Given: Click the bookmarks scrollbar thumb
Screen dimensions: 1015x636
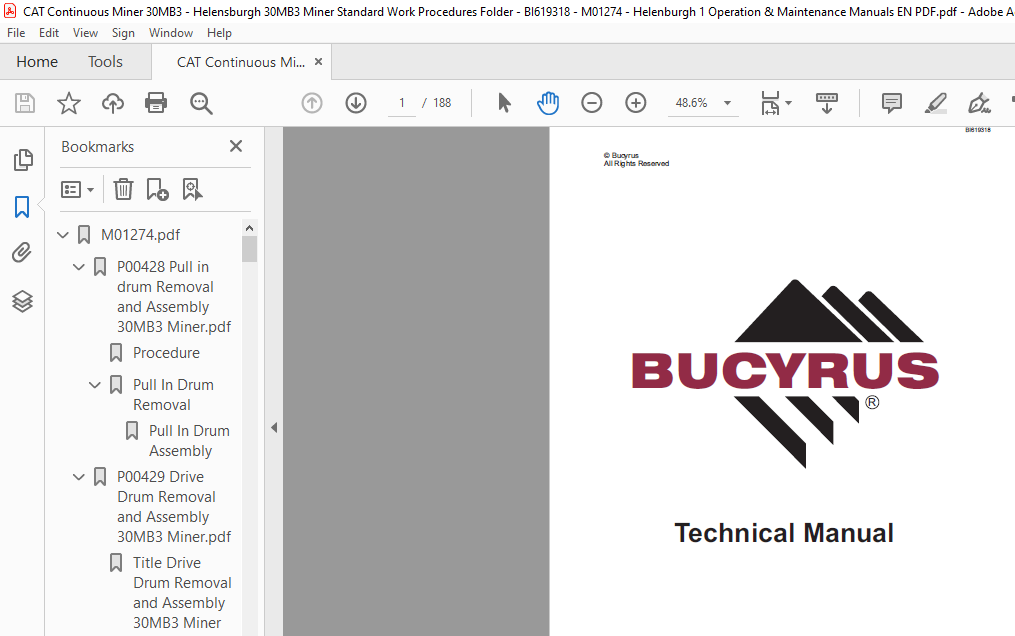Looking at the screenshot, I should pyautogui.click(x=249, y=249).
